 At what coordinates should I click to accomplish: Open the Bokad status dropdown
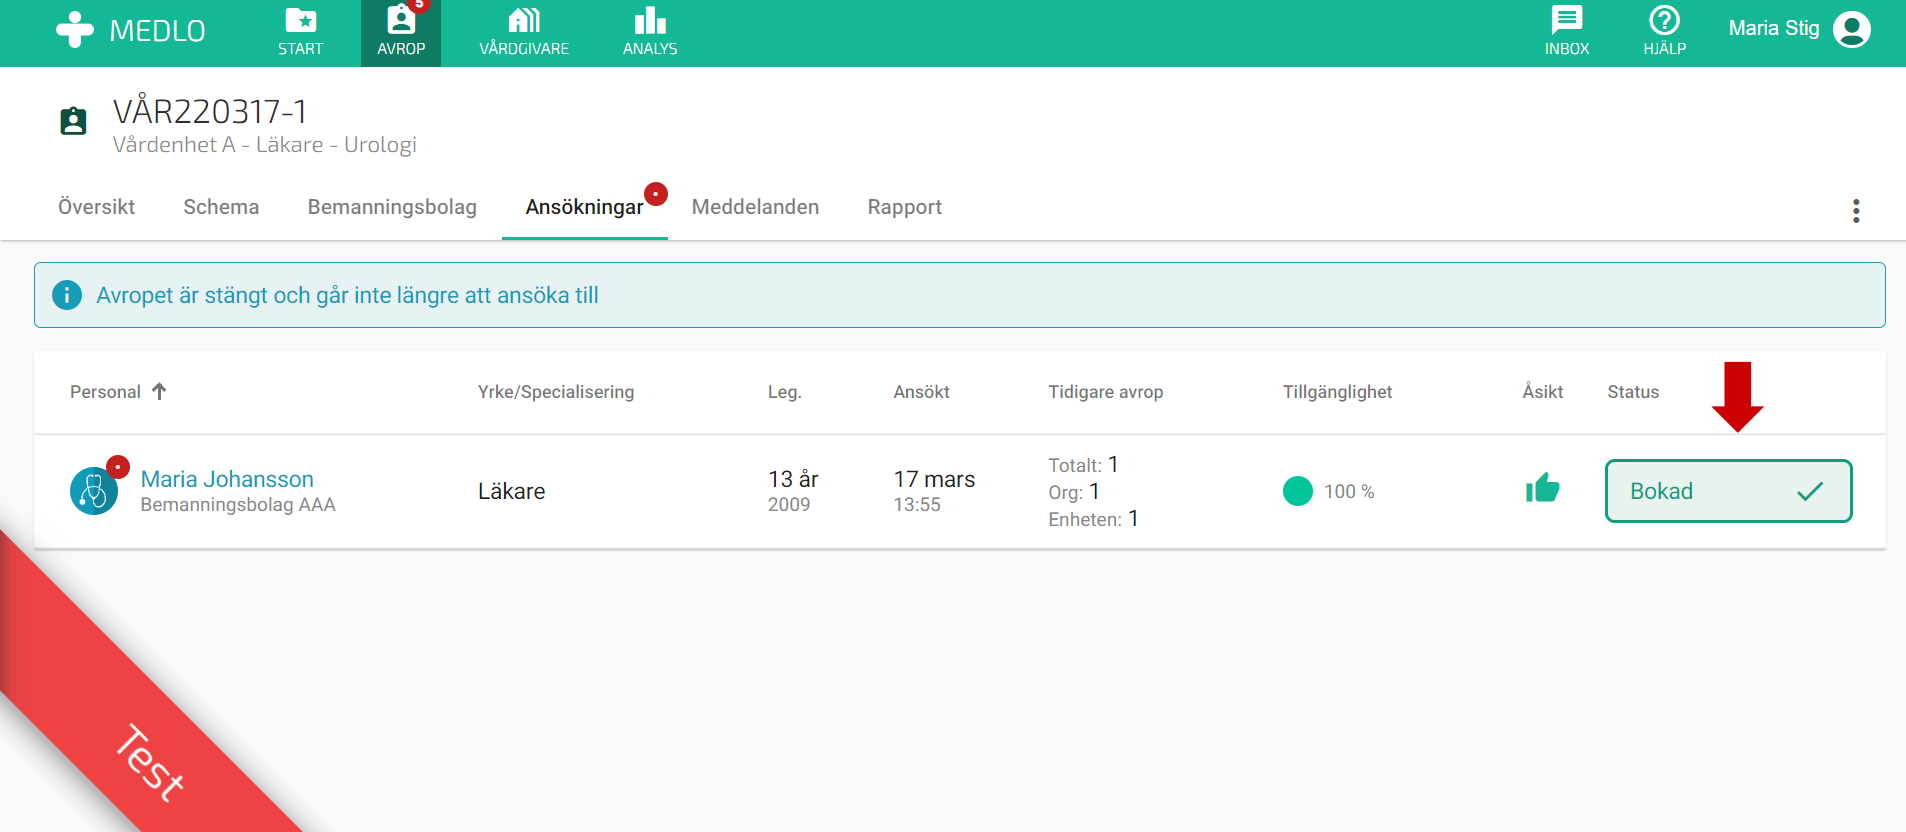[1728, 491]
